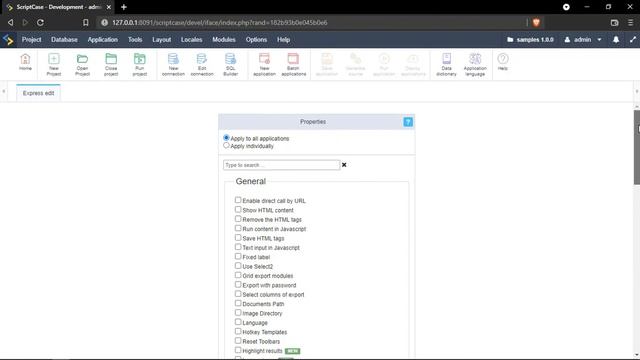640x360 pixels.
Task: Open the Data dictionary tool
Action: (447, 64)
